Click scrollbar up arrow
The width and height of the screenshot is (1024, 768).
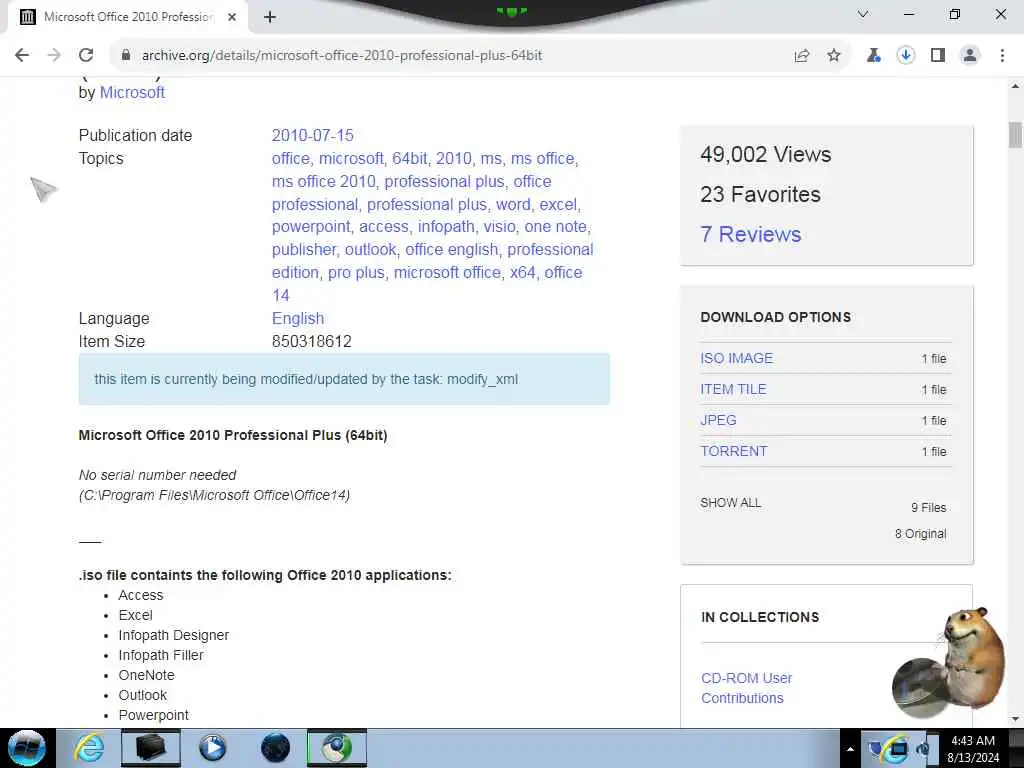coord(1015,86)
